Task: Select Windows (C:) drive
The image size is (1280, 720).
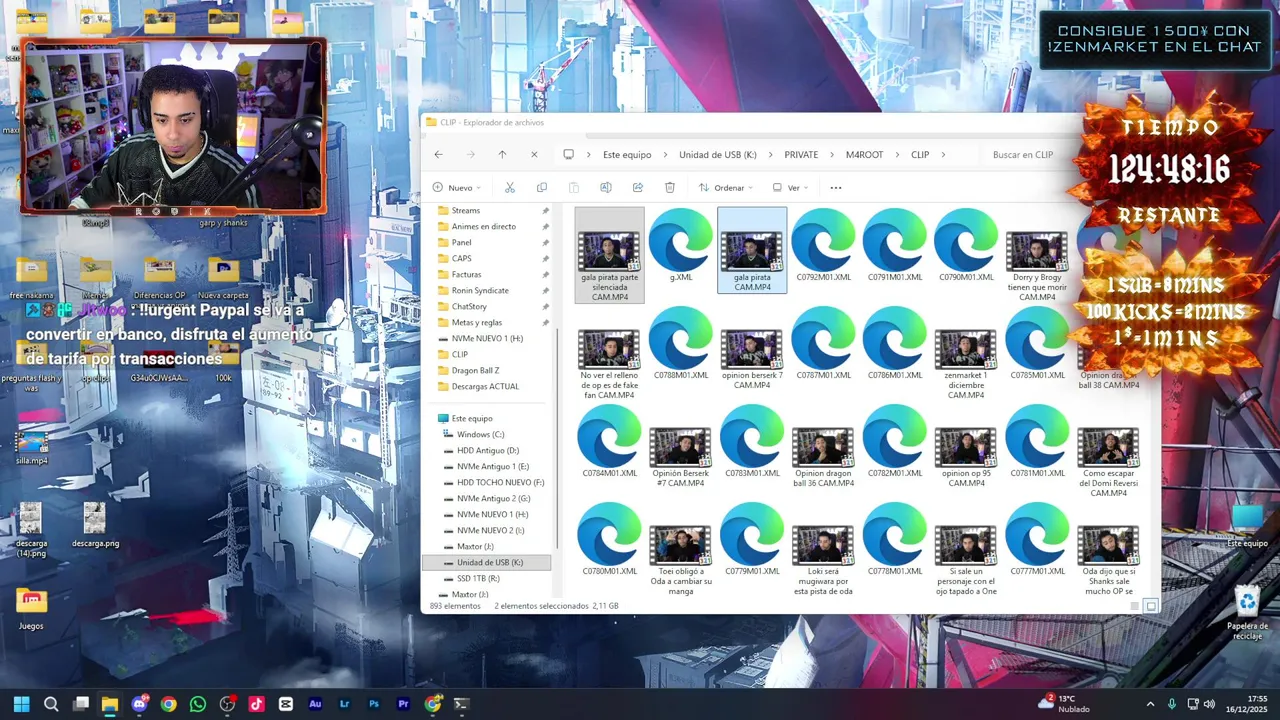Action: (x=480, y=435)
